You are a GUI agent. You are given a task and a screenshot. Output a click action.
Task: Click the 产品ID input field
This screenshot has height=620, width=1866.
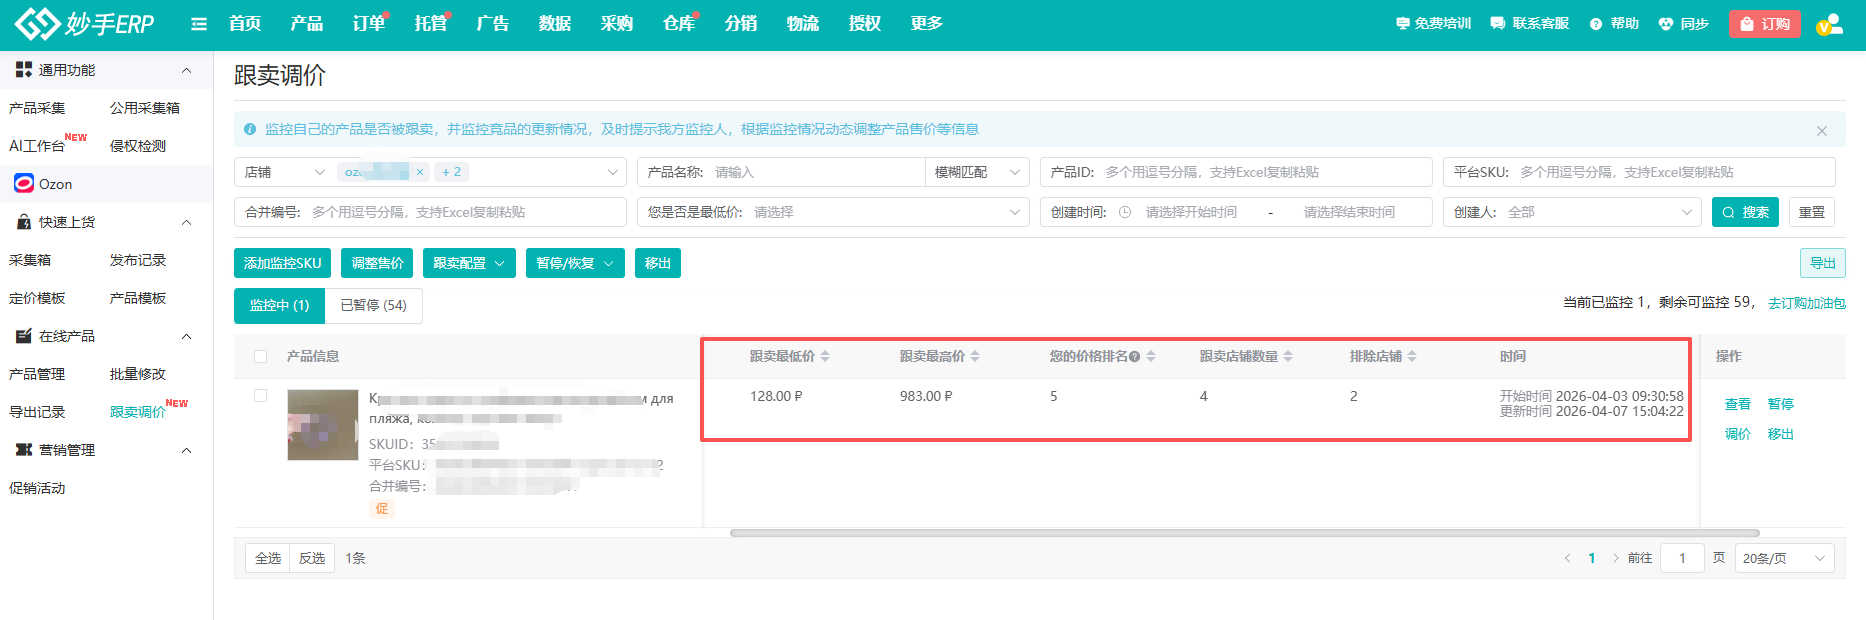[1236, 172]
